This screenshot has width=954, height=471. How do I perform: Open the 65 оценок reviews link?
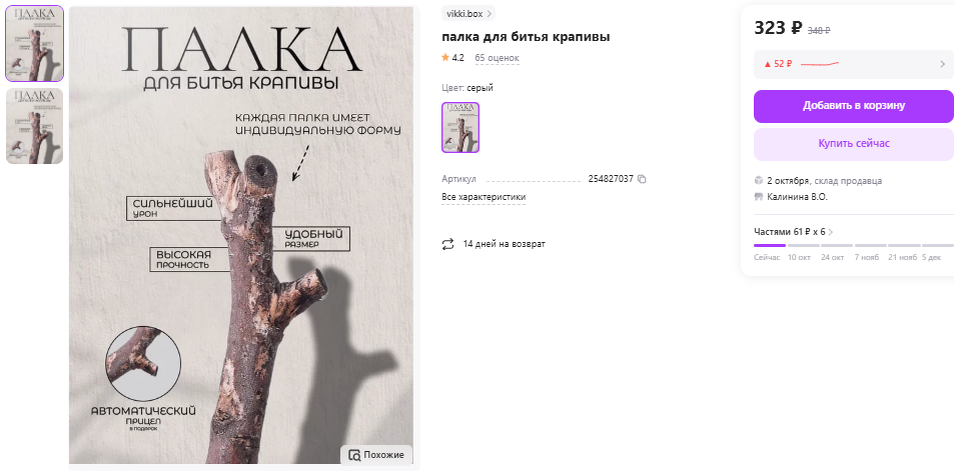(497, 58)
